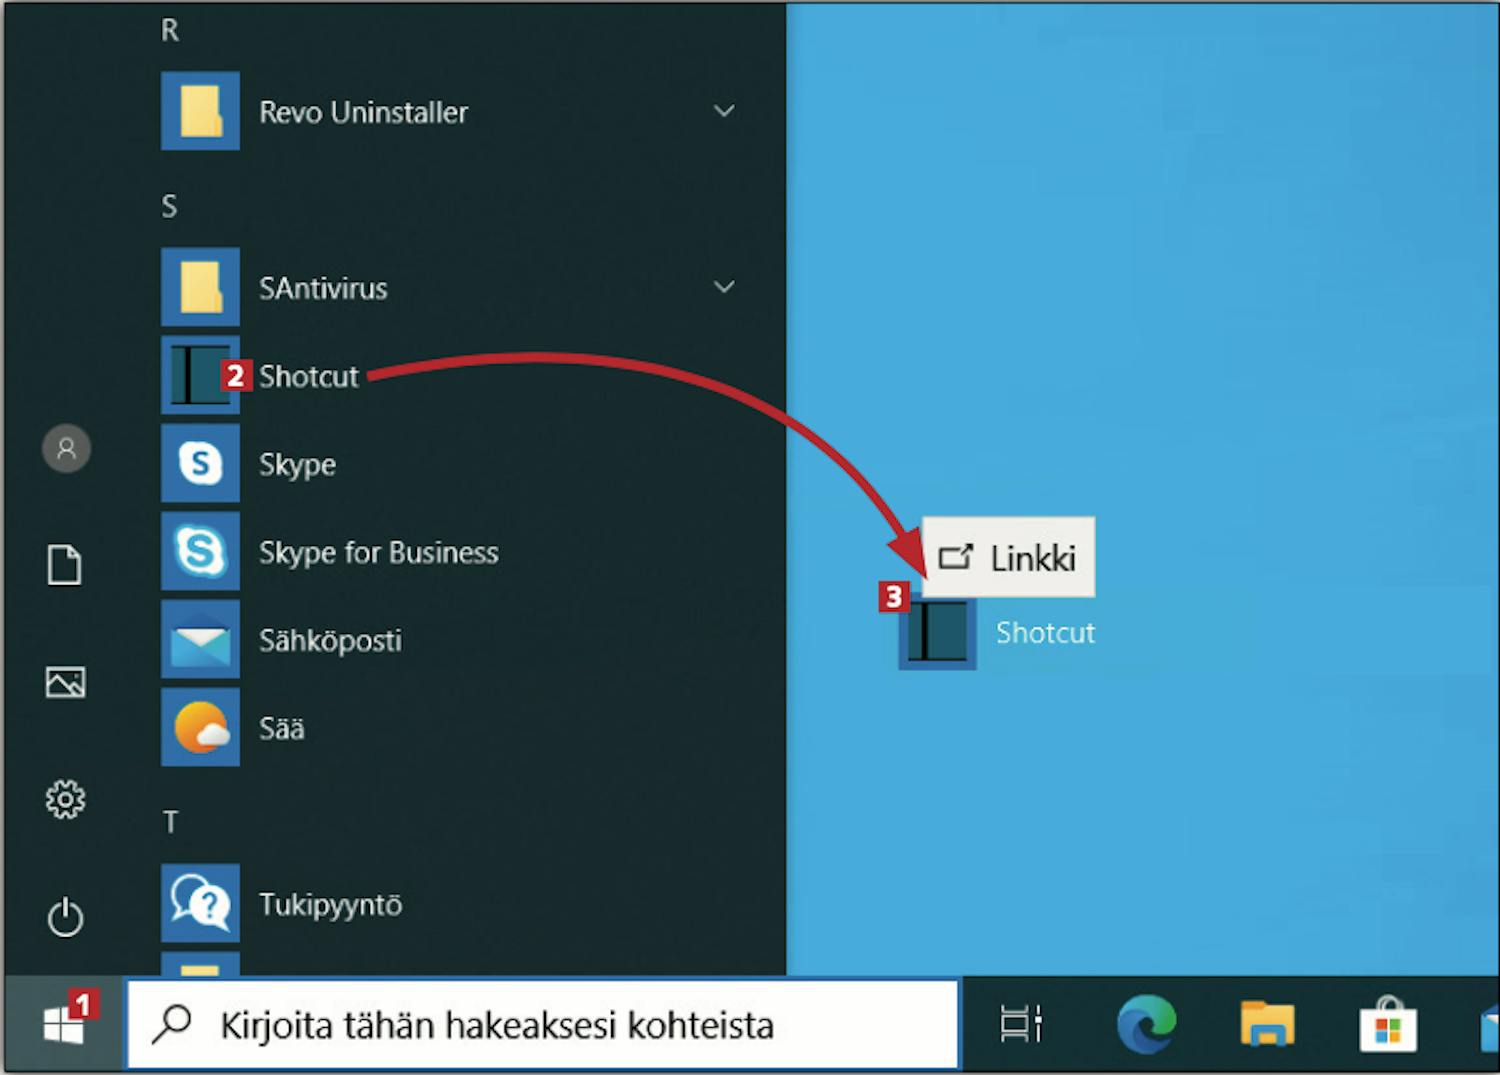Click the Skype for Business label
The height and width of the screenshot is (1075, 1500).
[379, 553]
